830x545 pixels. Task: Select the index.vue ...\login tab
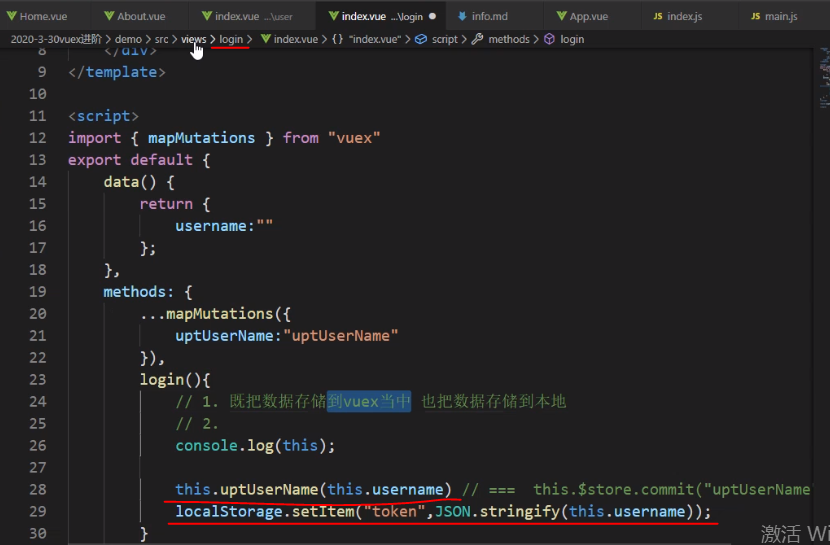(x=381, y=16)
